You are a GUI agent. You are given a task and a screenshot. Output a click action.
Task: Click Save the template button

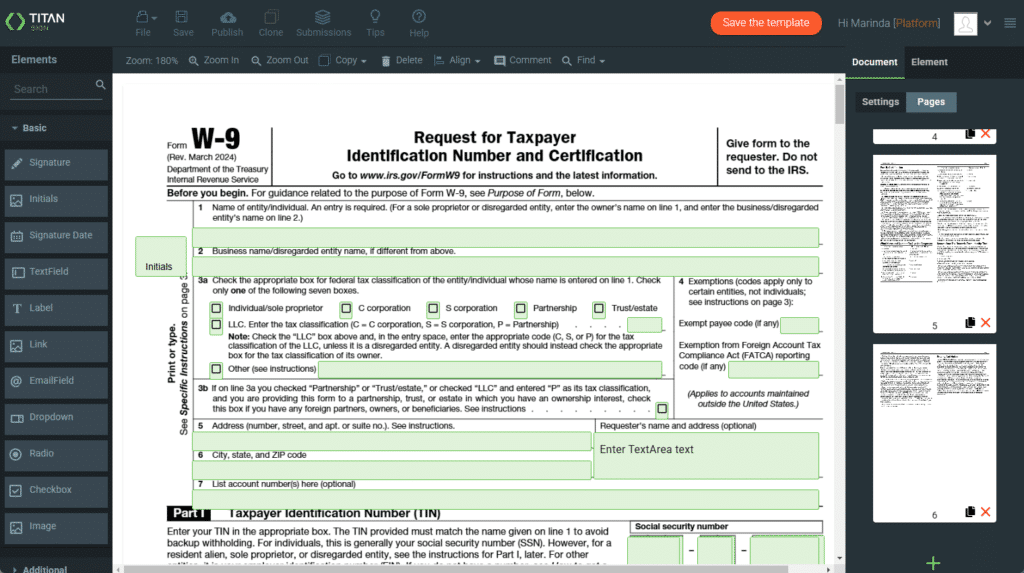coord(765,23)
